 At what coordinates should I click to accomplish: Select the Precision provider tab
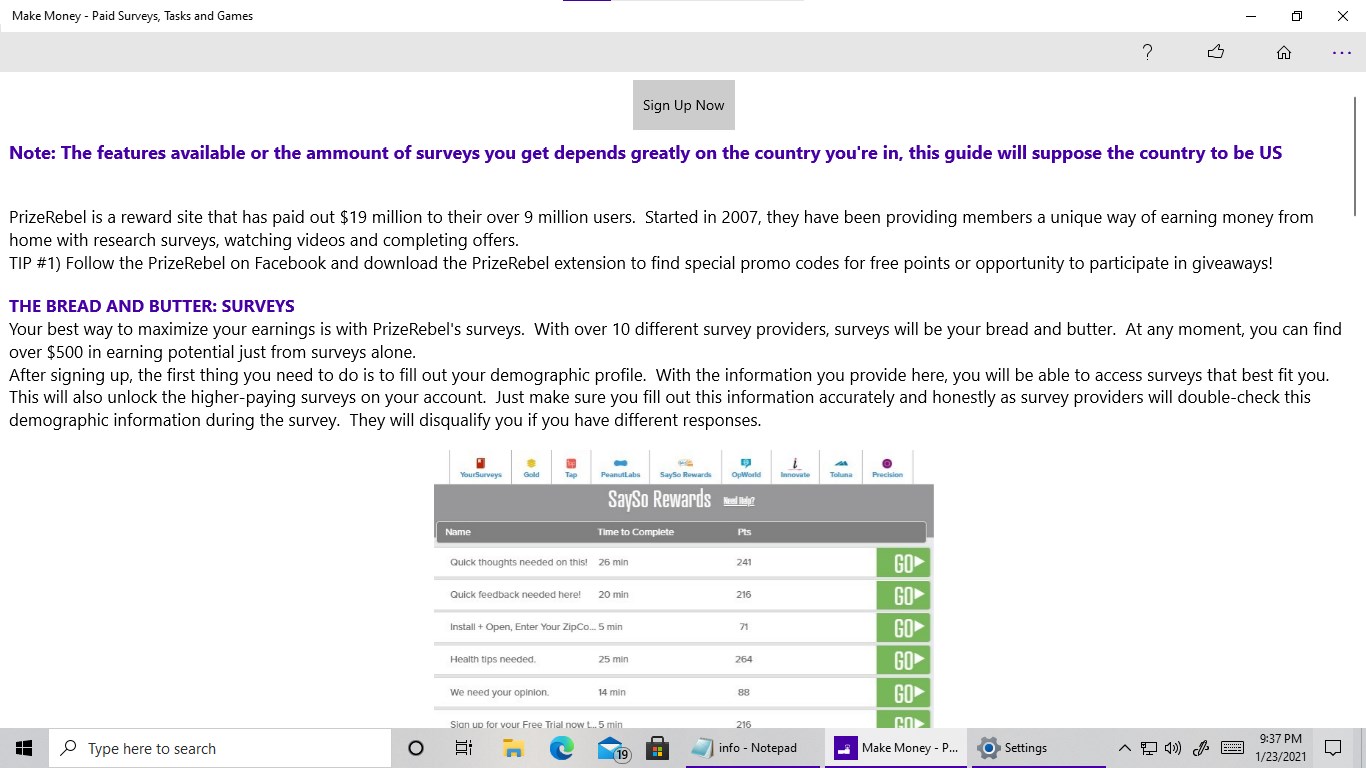(x=887, y=467)
